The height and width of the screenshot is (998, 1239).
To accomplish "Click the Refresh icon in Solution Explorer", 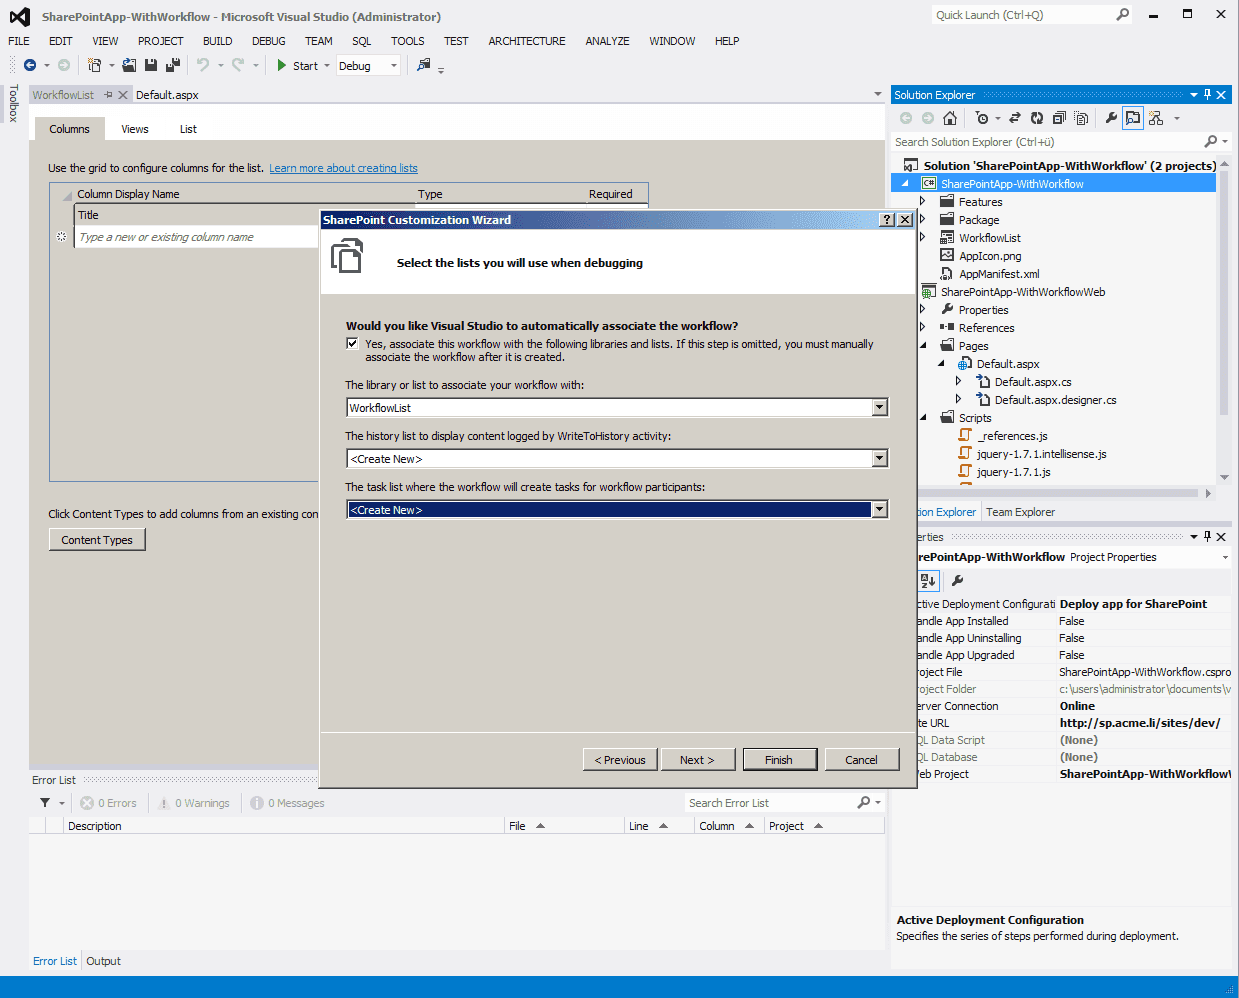I will (x=1037, y=118).
